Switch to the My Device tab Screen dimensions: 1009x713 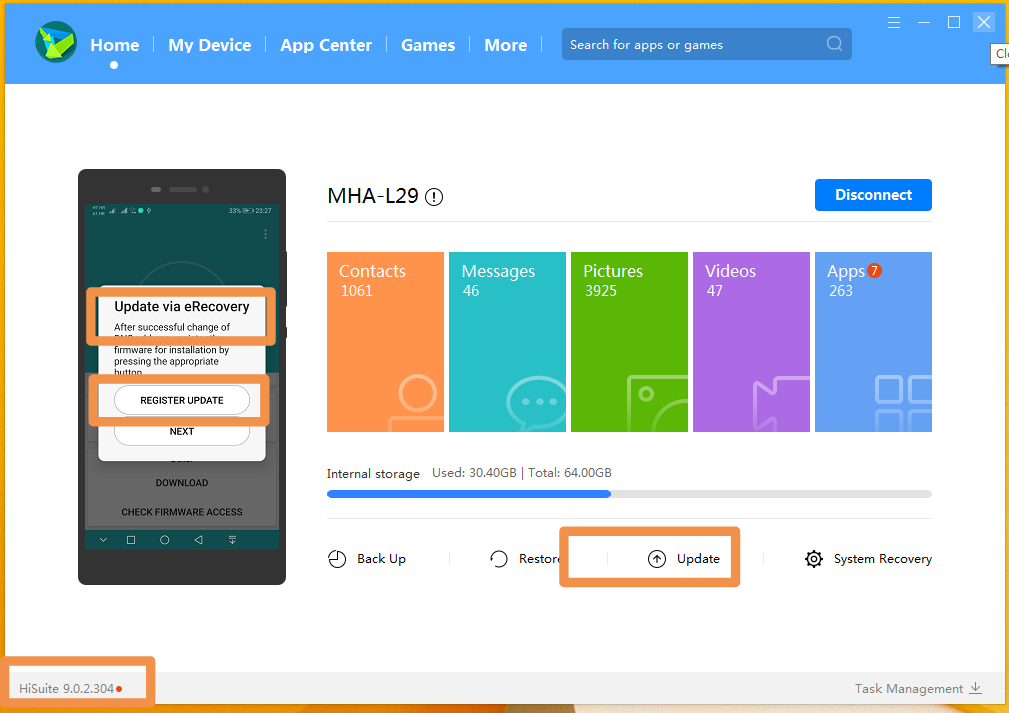coord(210,45)
